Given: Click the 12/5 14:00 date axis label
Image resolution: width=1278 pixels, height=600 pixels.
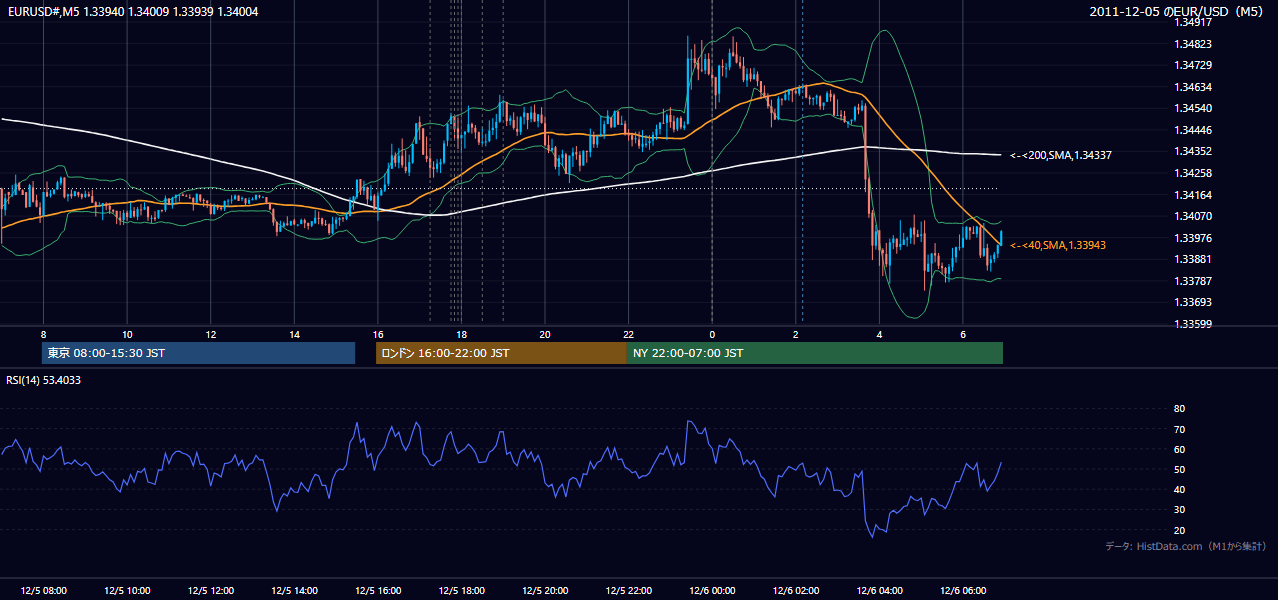Looking at the screenshot, I should click(294, 591).
